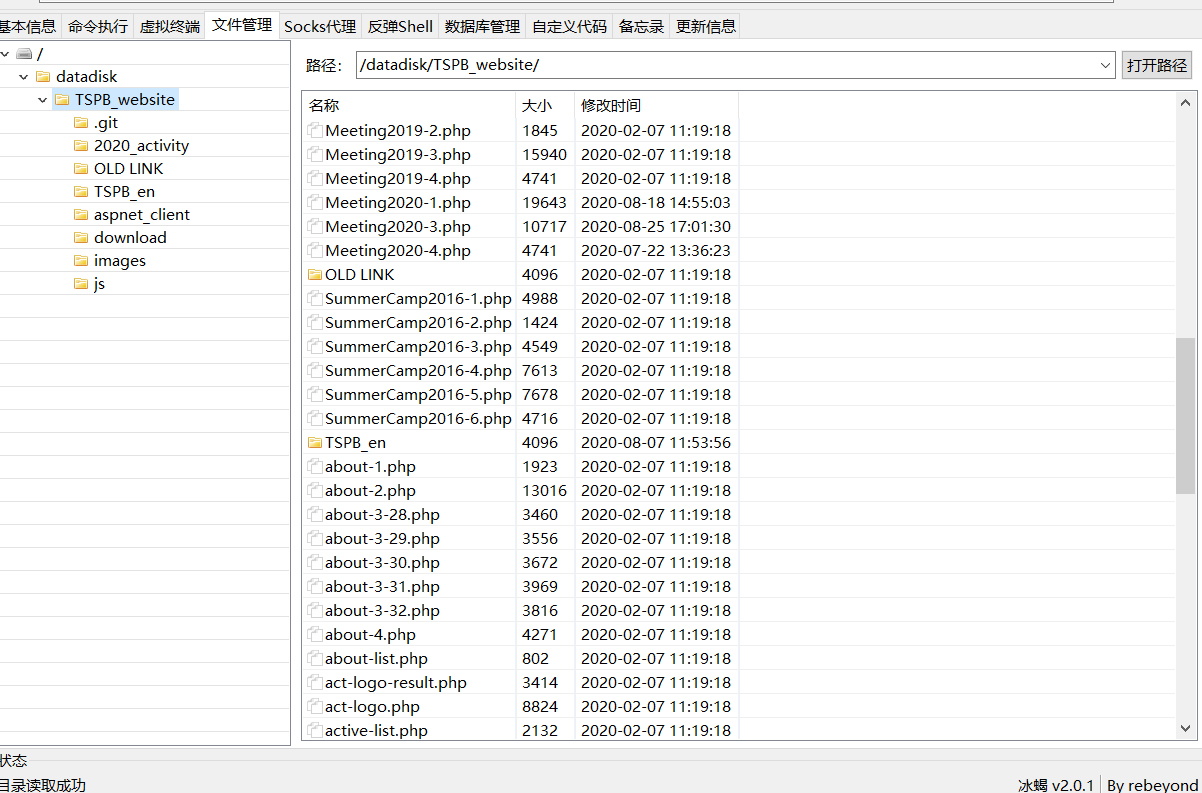The width and height of the screenshot is (1202, 793).
Task: Select the images folder in tree
Action: point(120,261)
